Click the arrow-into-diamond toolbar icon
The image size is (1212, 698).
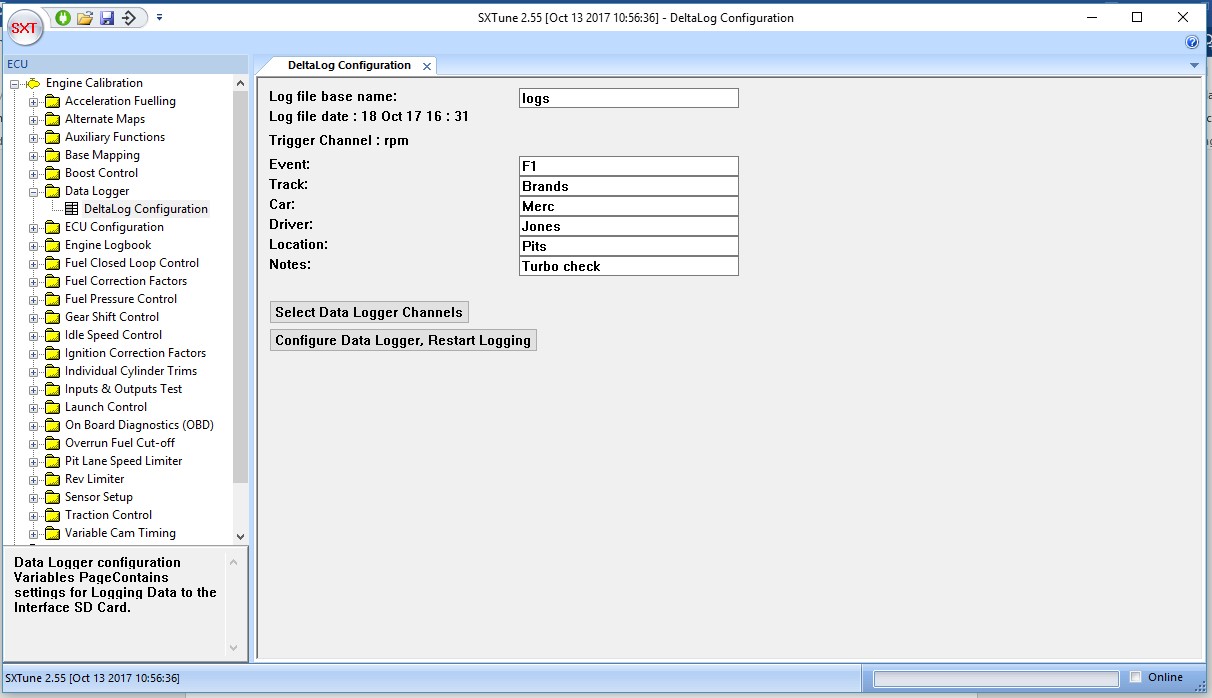click(x=129, y=18)
